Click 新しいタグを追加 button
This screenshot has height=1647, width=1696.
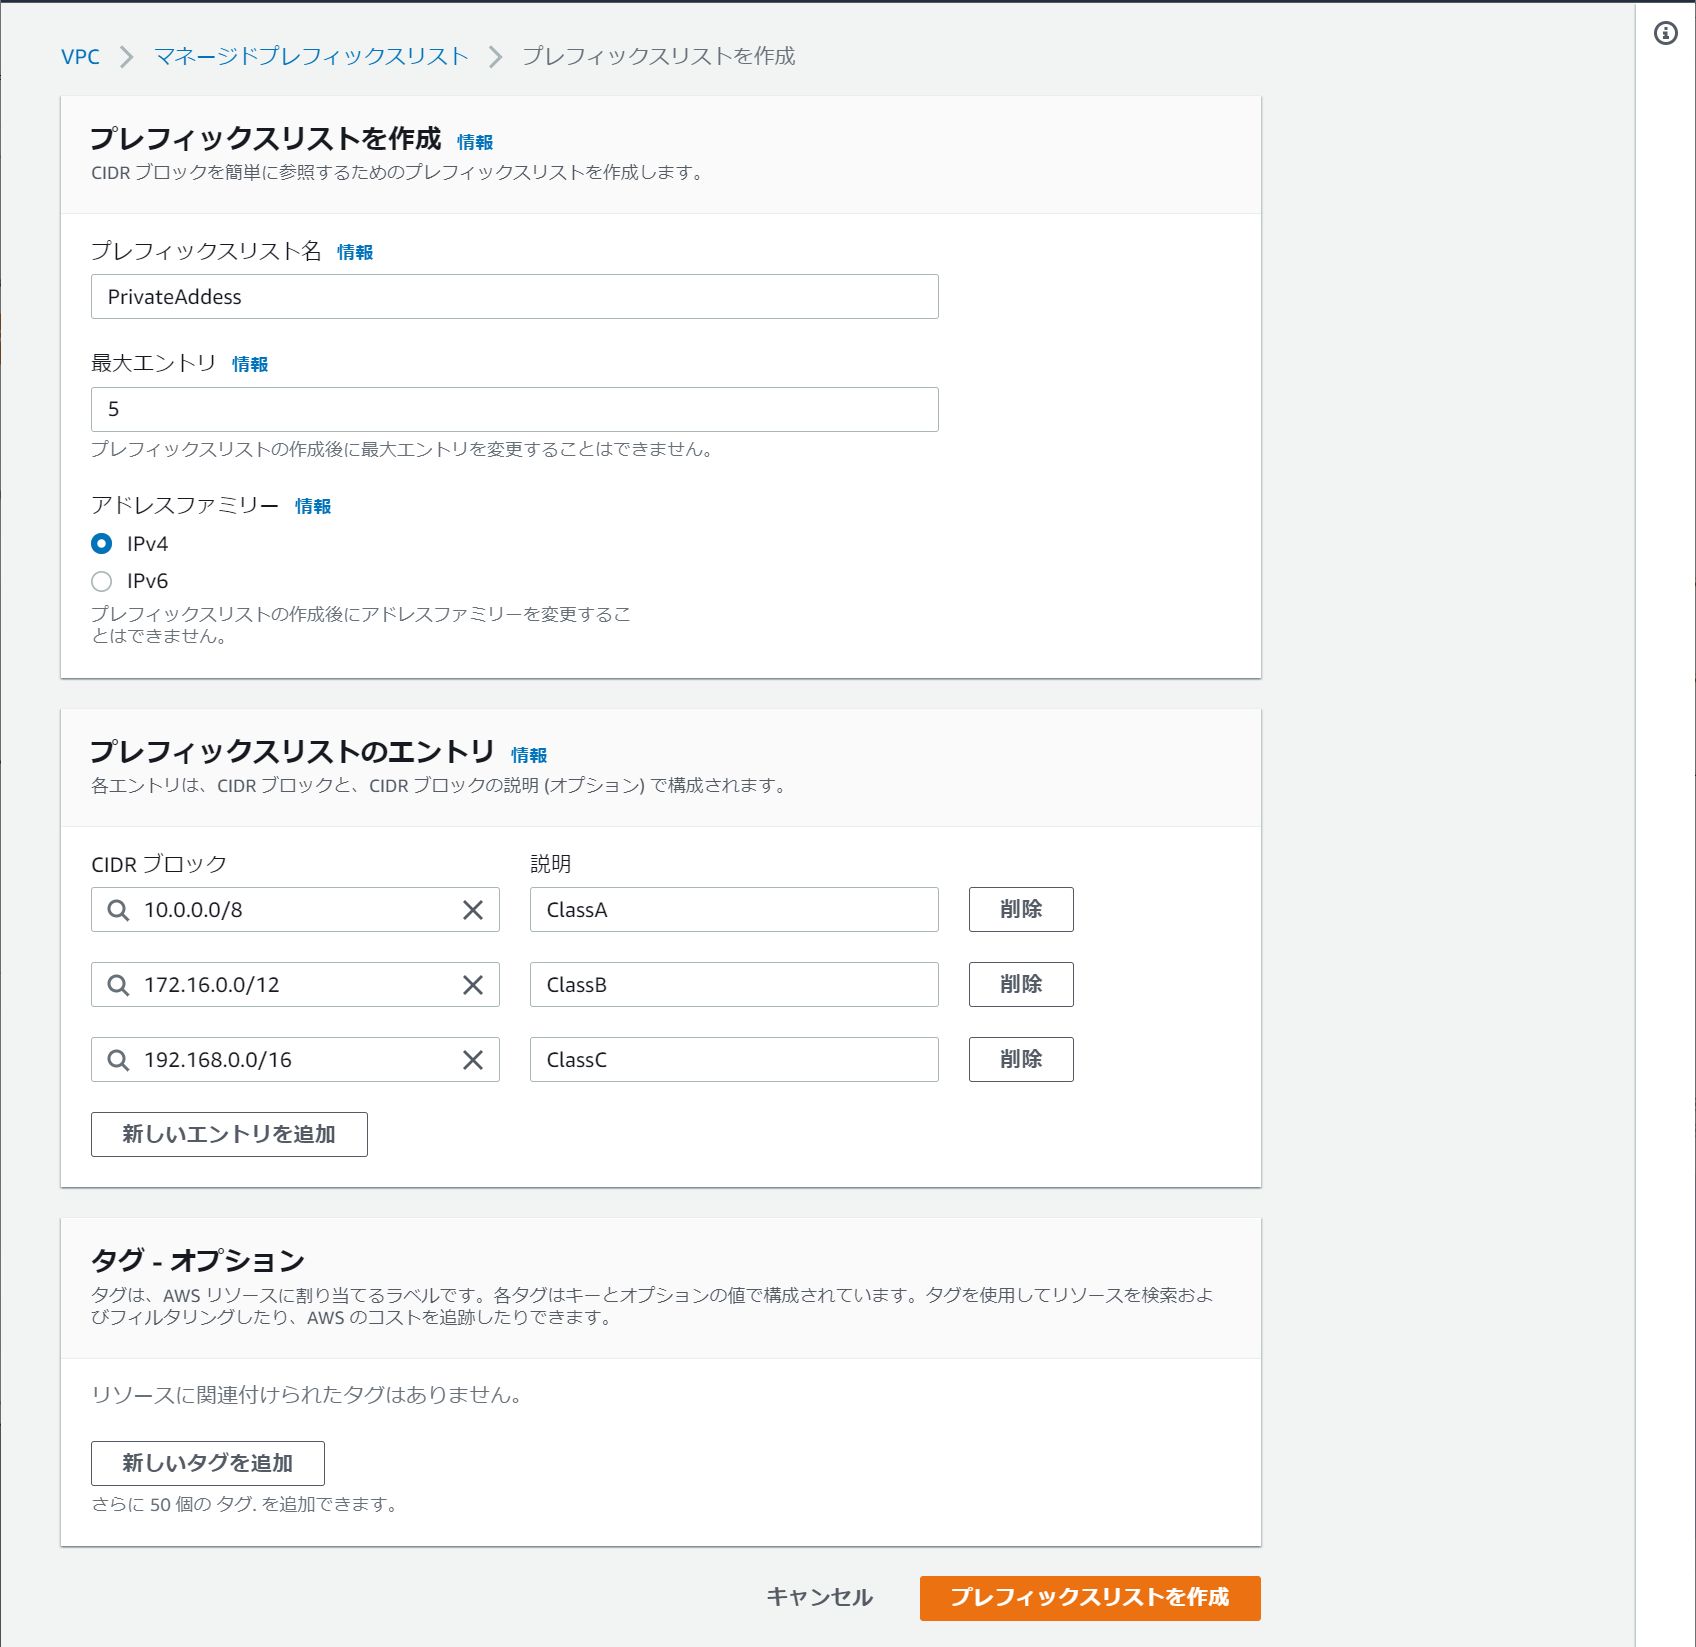point(208,1463)
